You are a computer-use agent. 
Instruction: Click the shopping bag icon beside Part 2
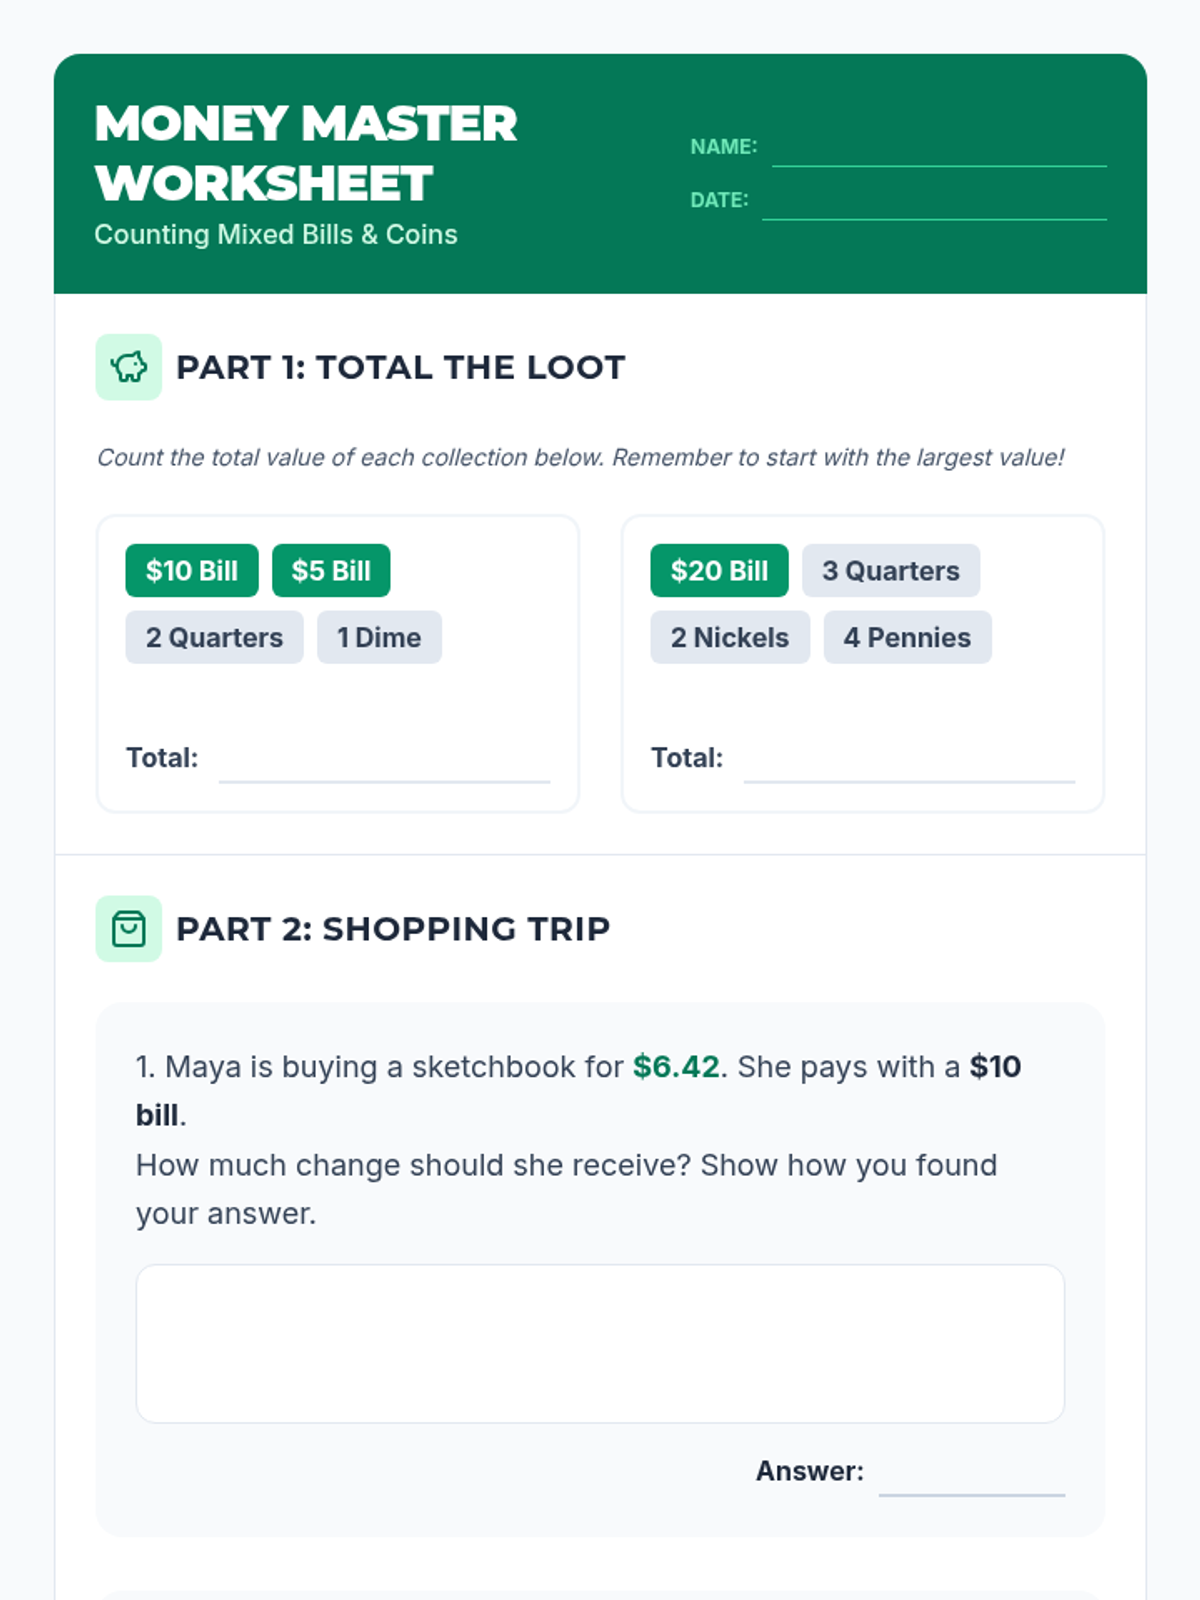pos(128,929)
